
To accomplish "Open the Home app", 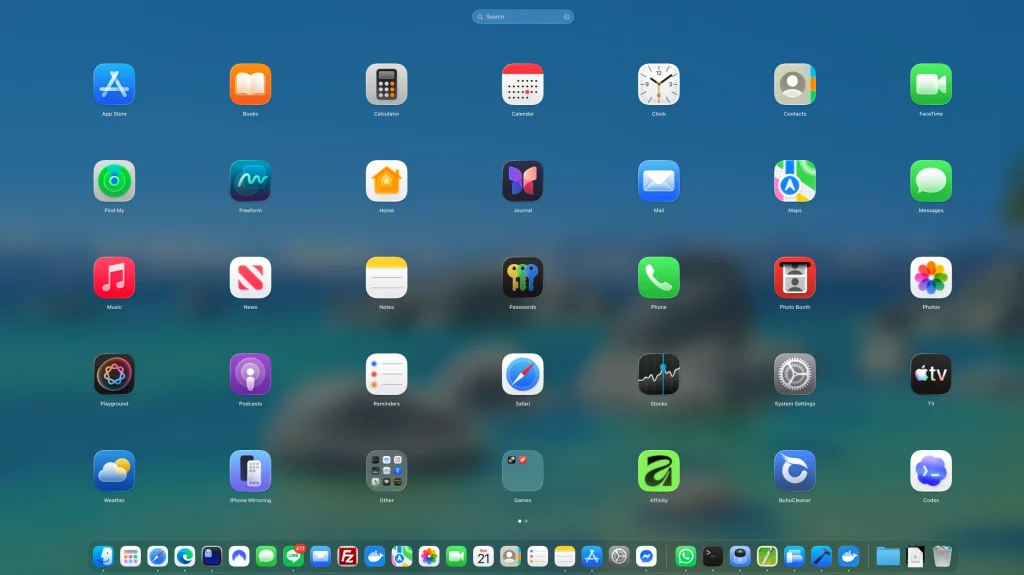I will [x=387, y=181].
